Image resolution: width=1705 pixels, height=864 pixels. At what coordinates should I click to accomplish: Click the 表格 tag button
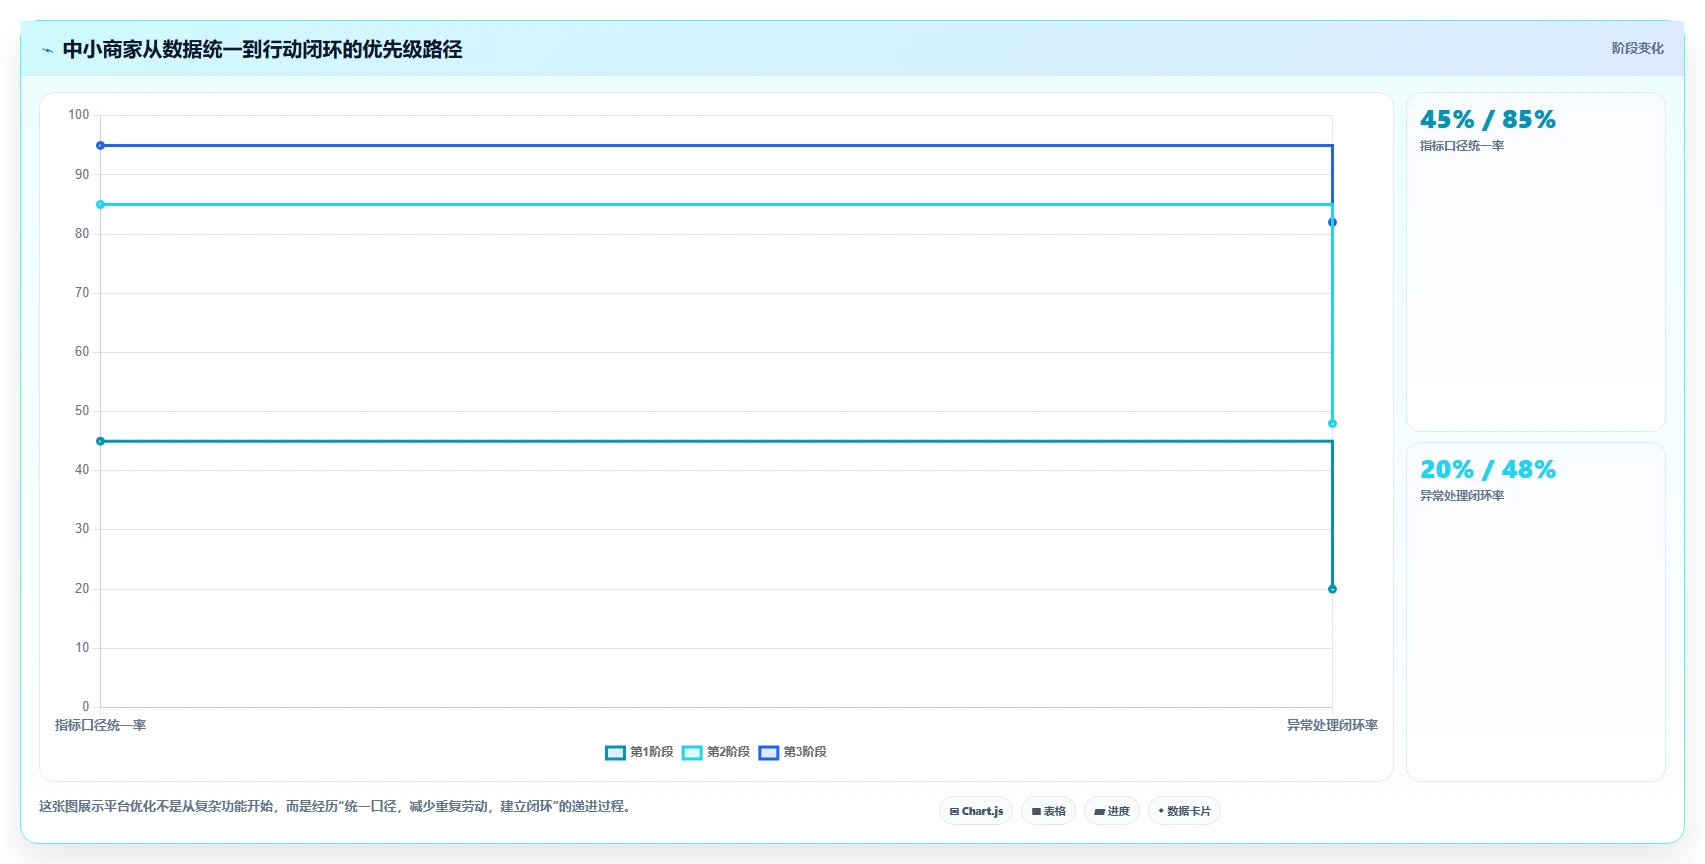tap(1048, 811)
